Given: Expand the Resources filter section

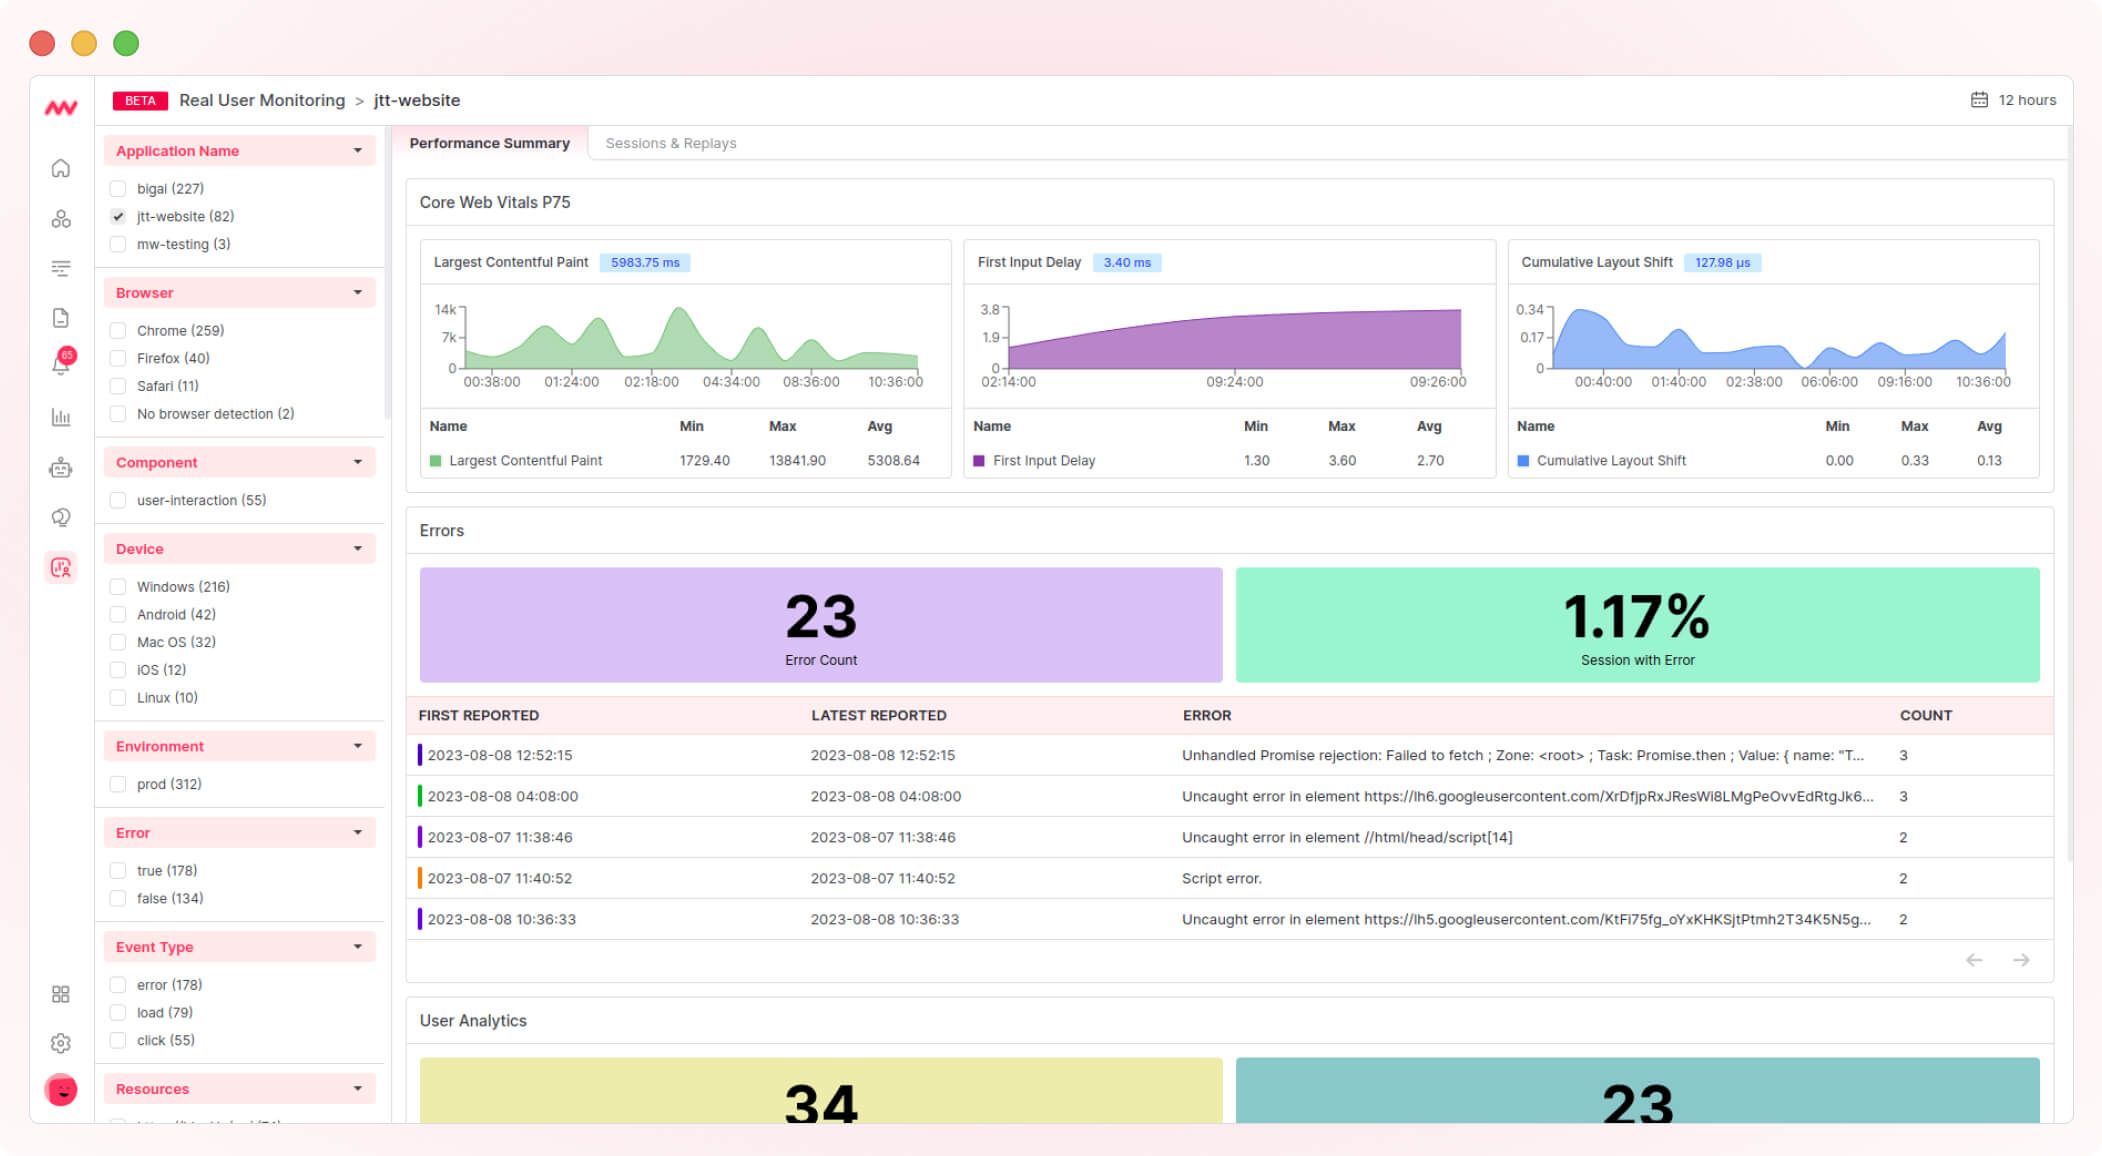Looking at the screenshot, I should (358, 1088).
